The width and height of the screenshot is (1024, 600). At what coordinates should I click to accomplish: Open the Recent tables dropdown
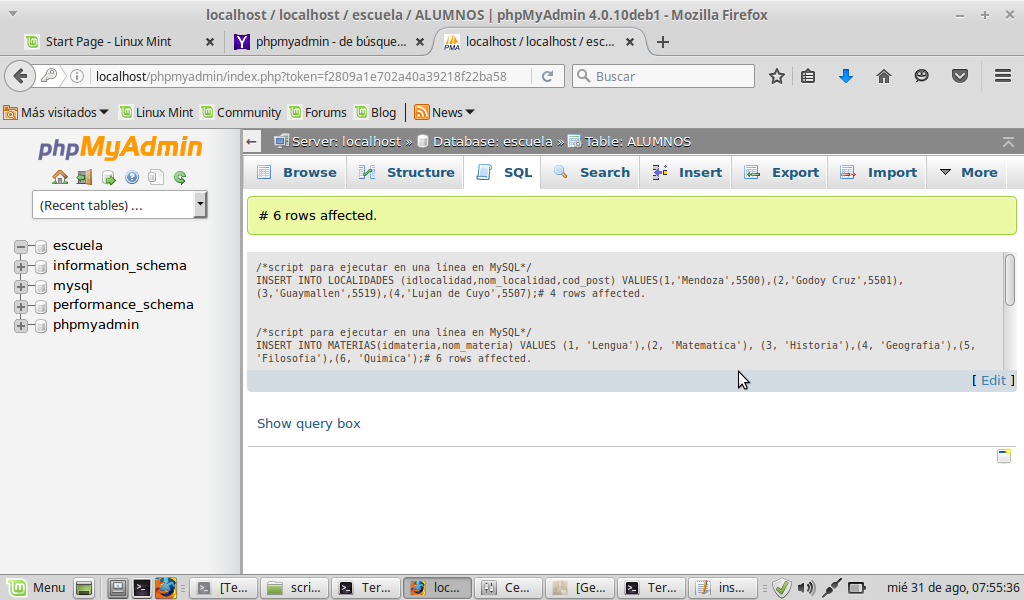pyautogui.click(x=119, y=205)
